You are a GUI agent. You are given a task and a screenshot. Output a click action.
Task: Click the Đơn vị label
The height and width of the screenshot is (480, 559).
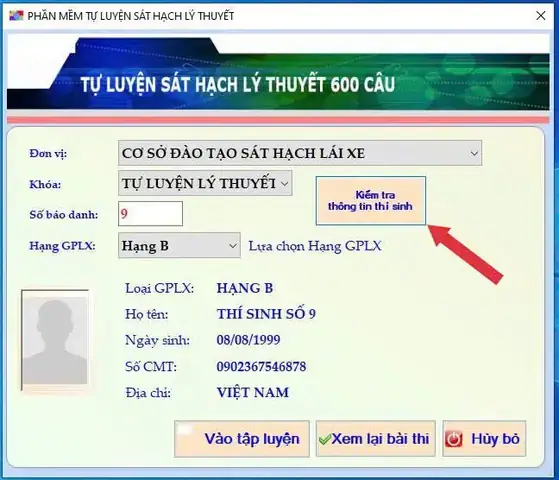(x=48, y=154)
